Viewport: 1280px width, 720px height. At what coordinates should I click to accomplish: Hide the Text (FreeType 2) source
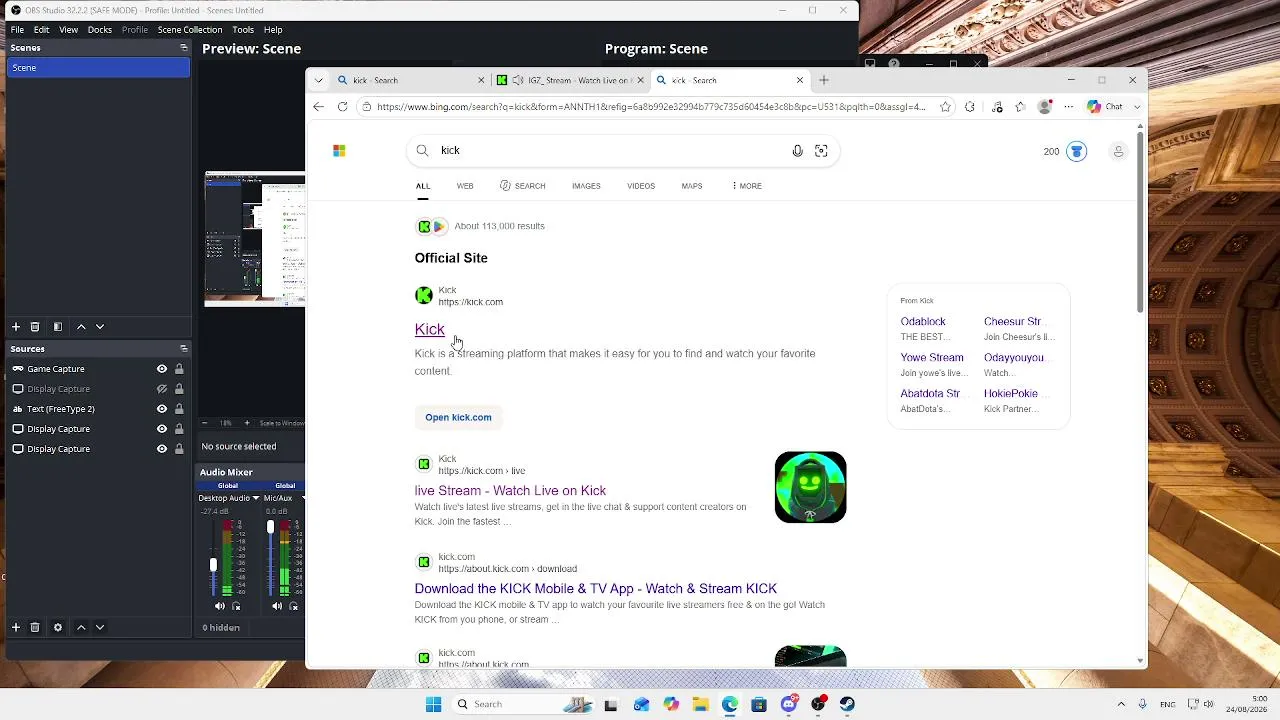[x=162, y=409]
